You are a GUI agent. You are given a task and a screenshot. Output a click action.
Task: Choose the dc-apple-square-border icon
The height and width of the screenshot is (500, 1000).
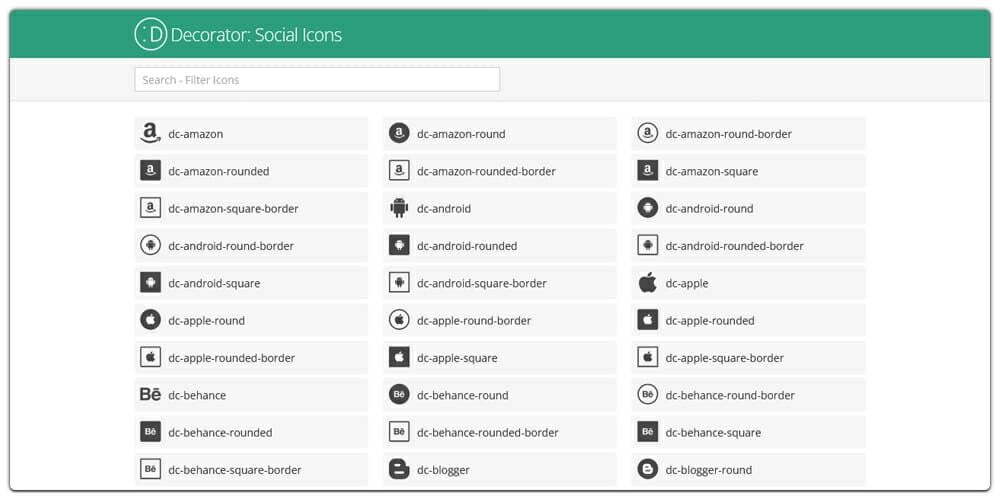point(647,357)
